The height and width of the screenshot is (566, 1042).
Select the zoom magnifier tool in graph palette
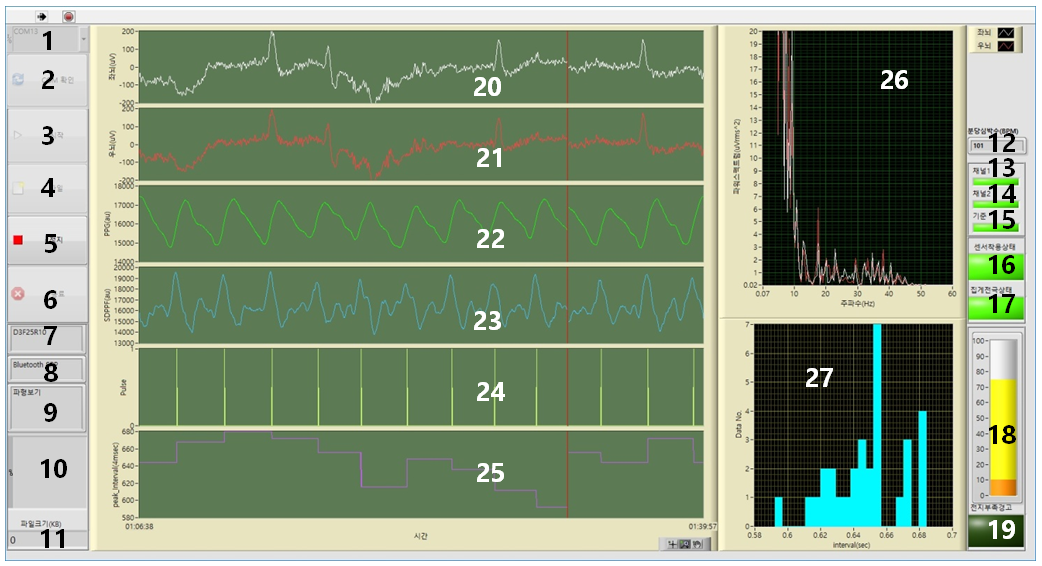point(684,544)
